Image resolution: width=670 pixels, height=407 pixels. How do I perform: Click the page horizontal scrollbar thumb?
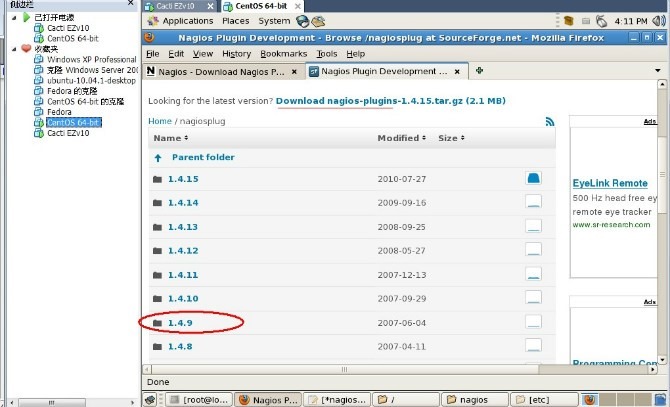(345, 369)
